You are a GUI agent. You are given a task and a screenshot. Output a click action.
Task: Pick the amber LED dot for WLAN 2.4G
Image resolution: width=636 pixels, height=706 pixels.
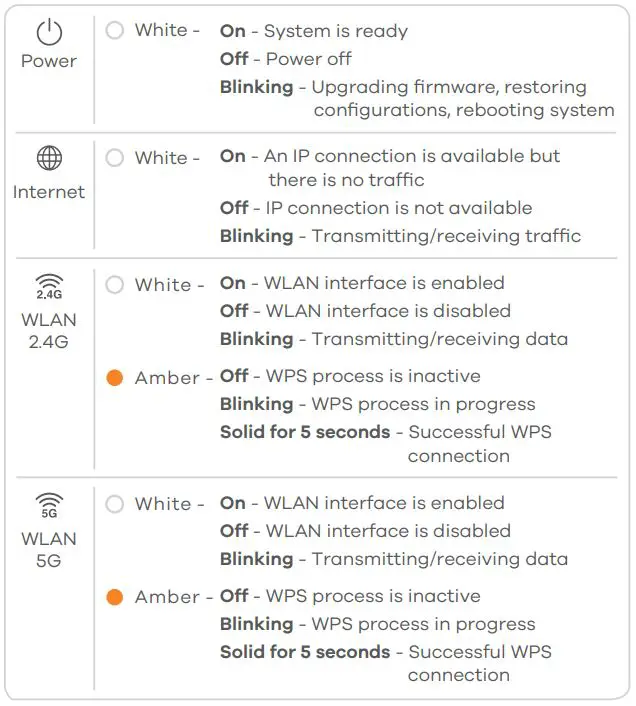click(115, 378)
